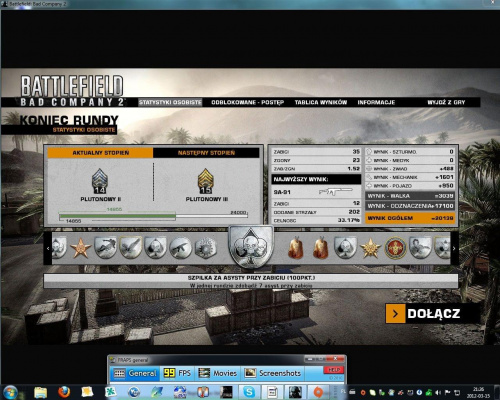Select the Statystyki Osobiste tab
500x400 pixels.
(170, 102)
